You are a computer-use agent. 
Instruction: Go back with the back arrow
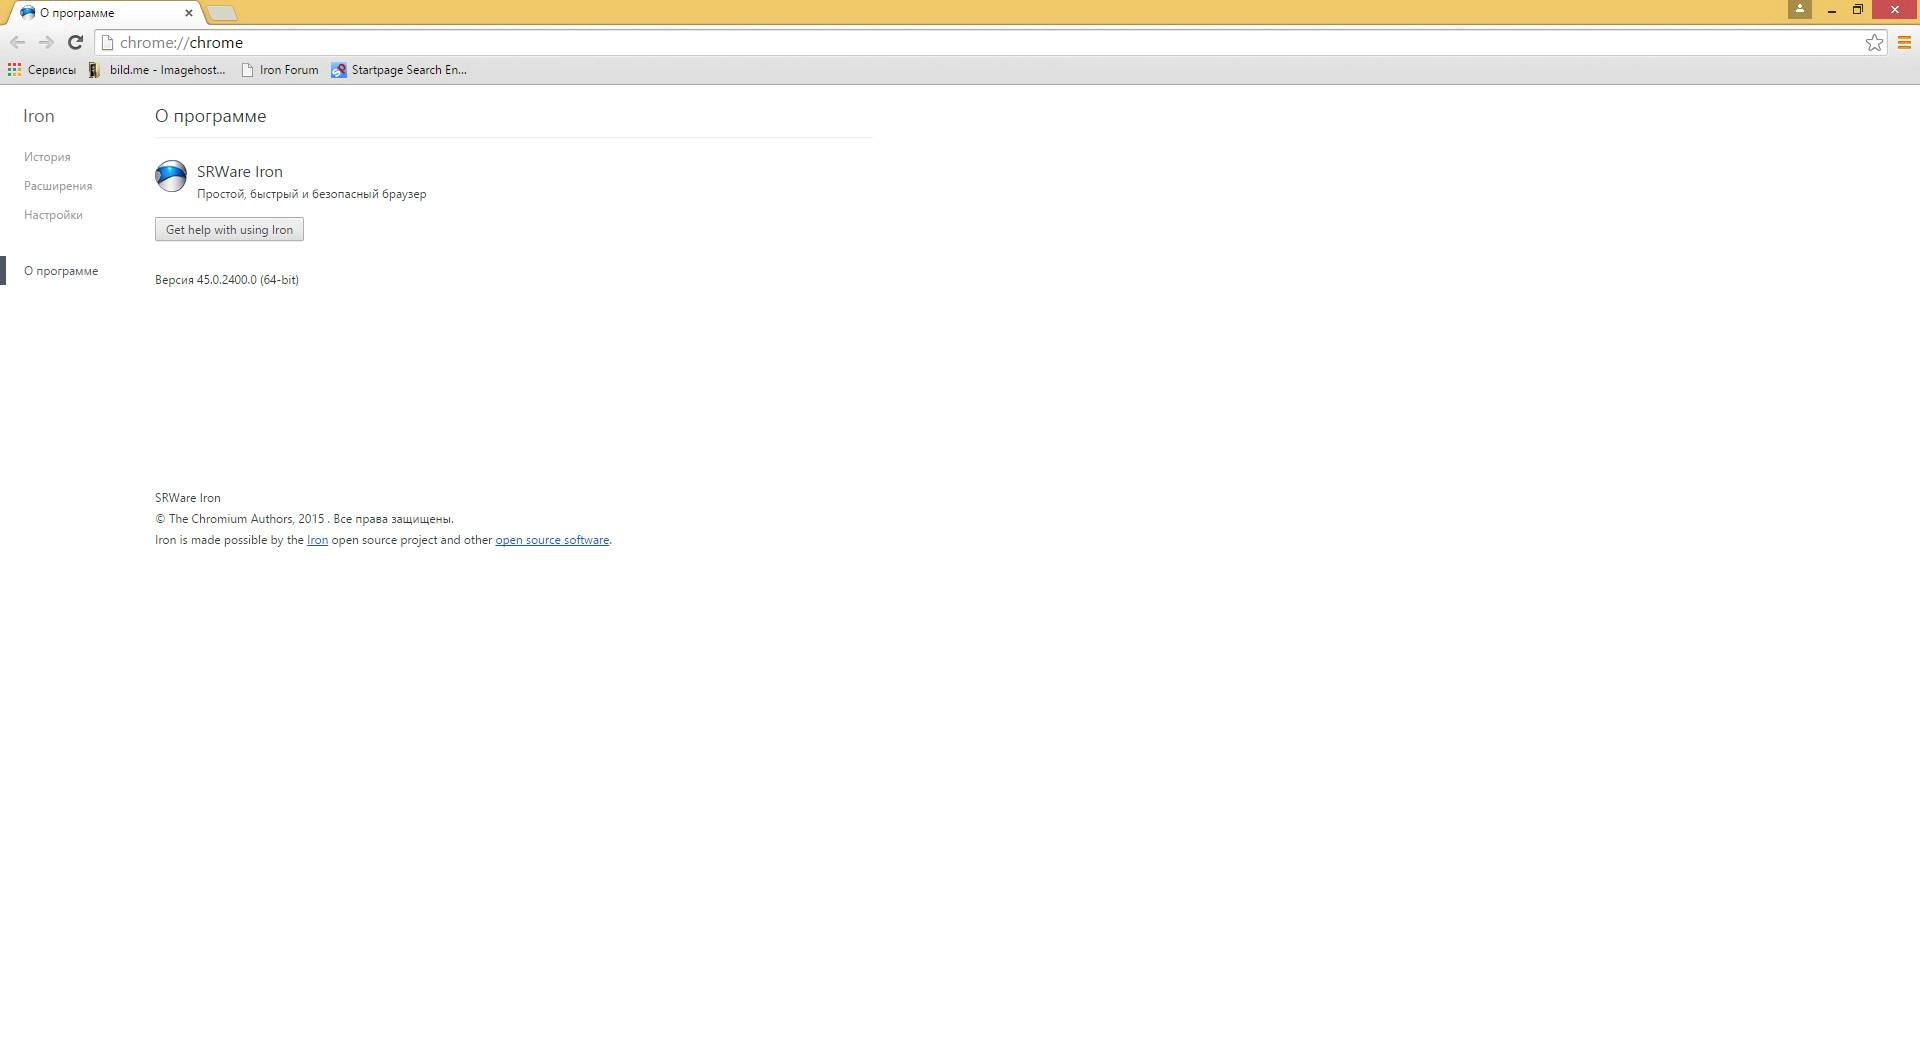click(x=17, y=42)
